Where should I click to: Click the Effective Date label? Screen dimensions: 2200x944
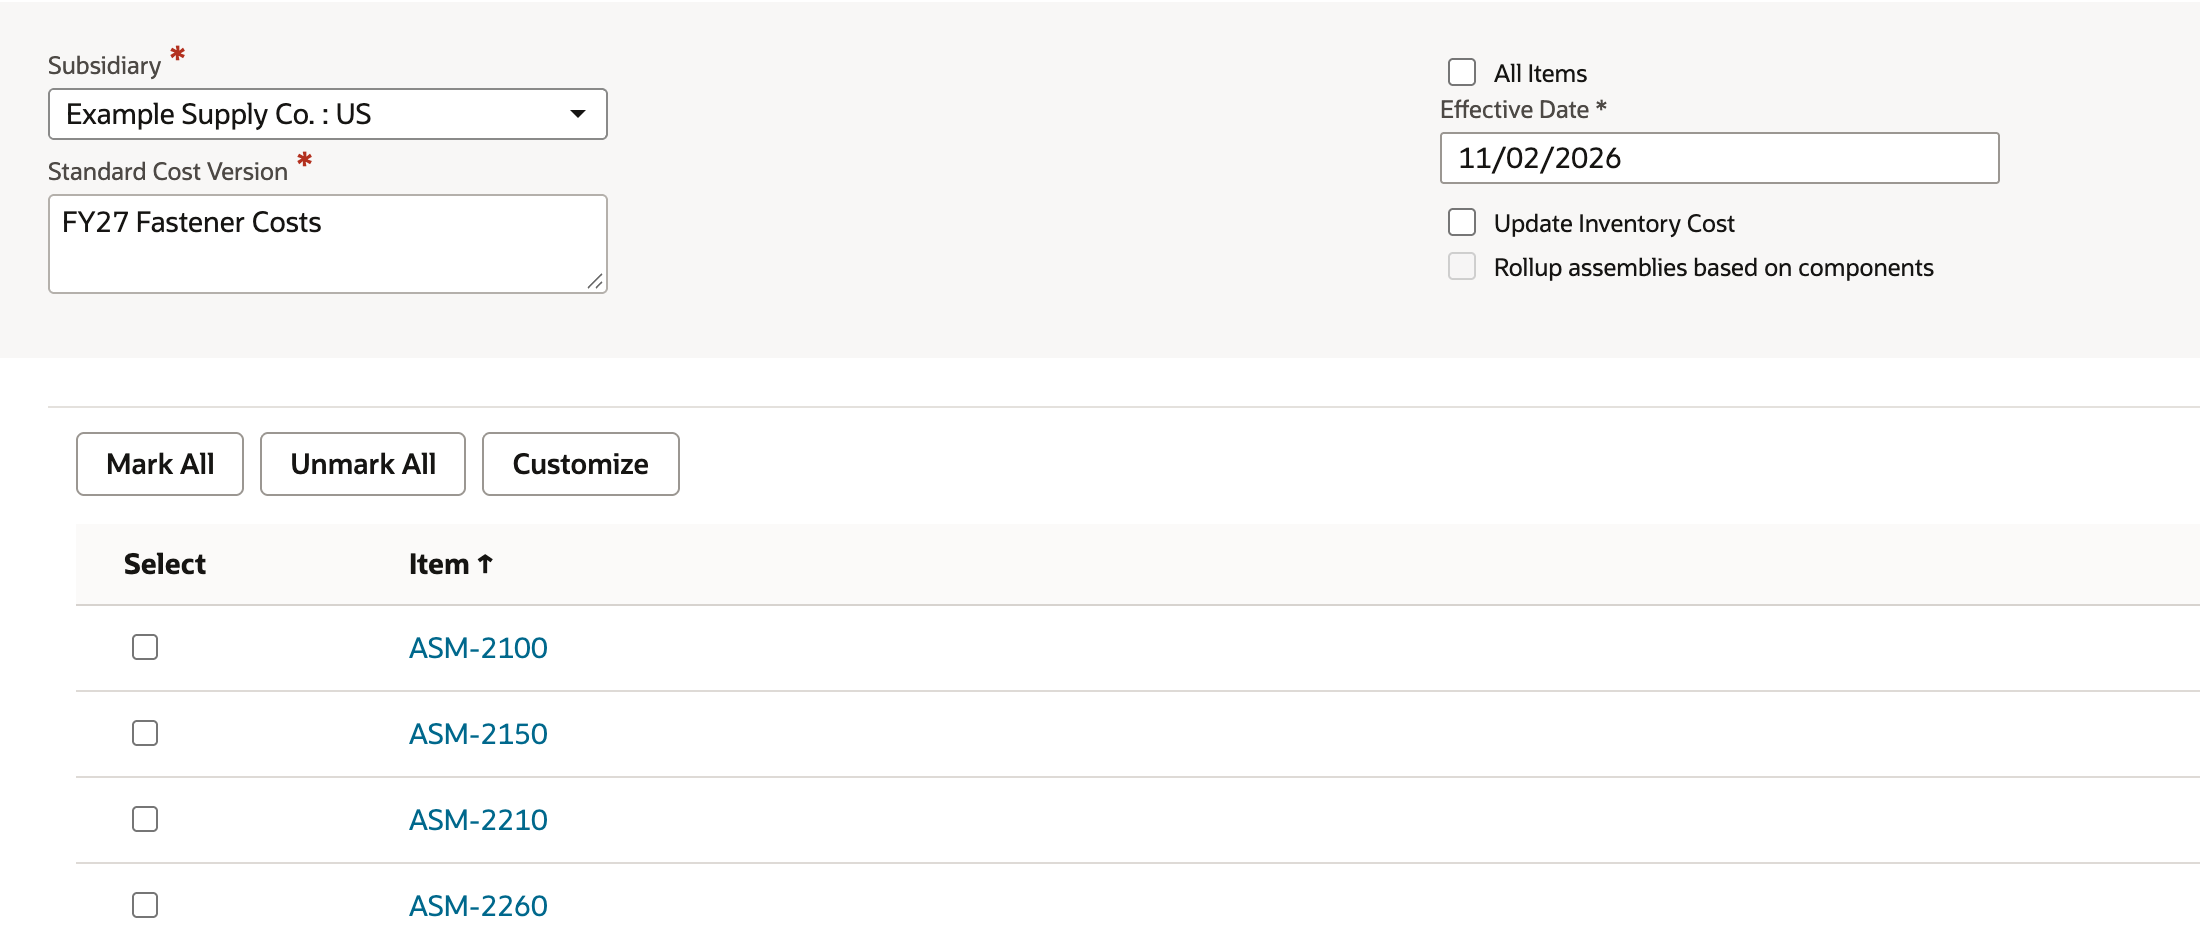[1514, 109]
